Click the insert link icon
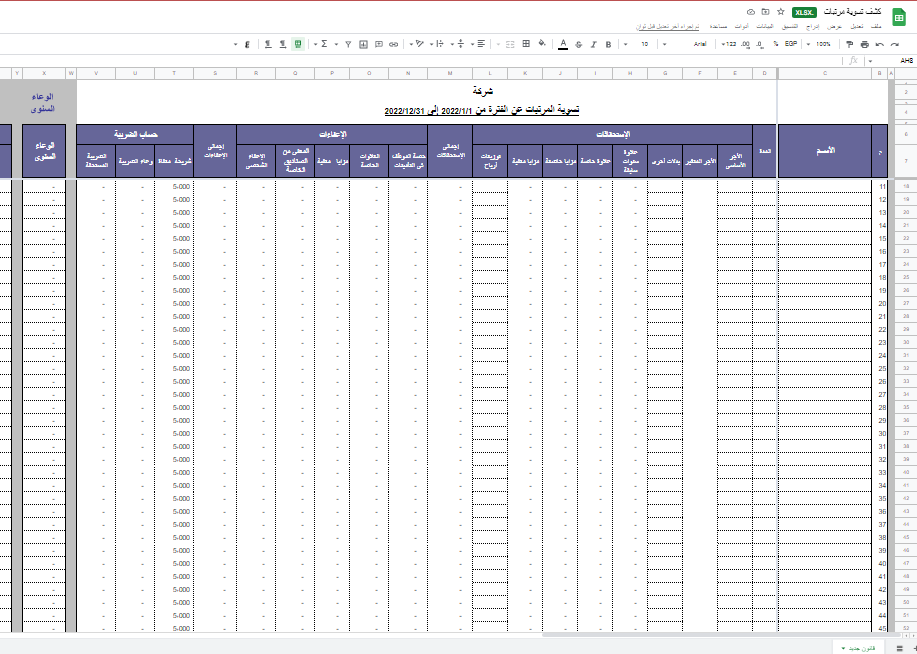Screen dimensions: 917x654 (393, 44)
